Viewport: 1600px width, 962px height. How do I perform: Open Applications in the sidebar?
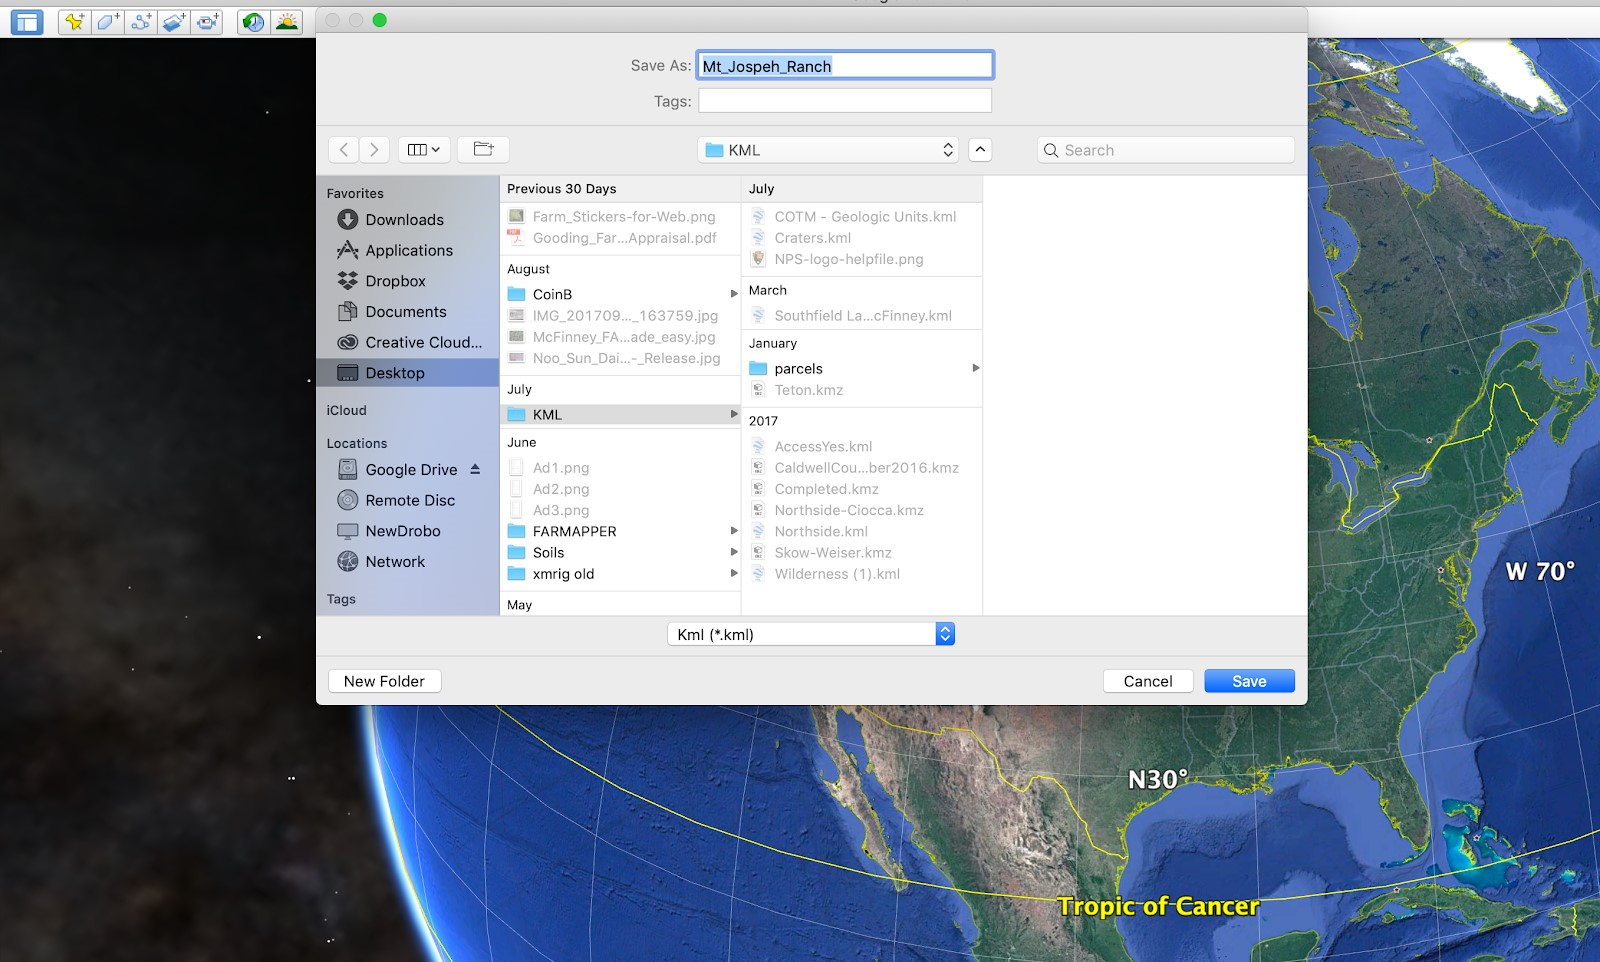[408, 251]
